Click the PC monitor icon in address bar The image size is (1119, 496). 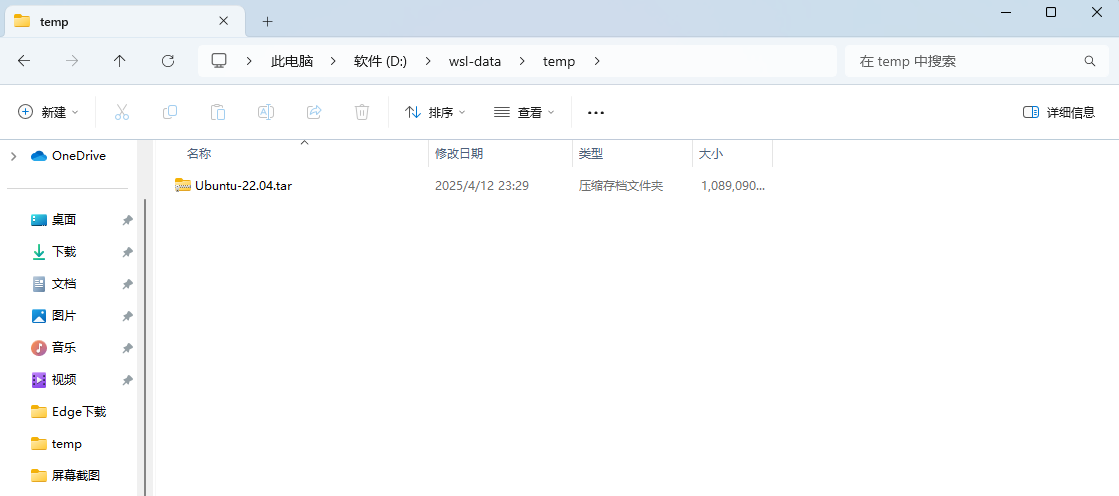click(219, 61)
